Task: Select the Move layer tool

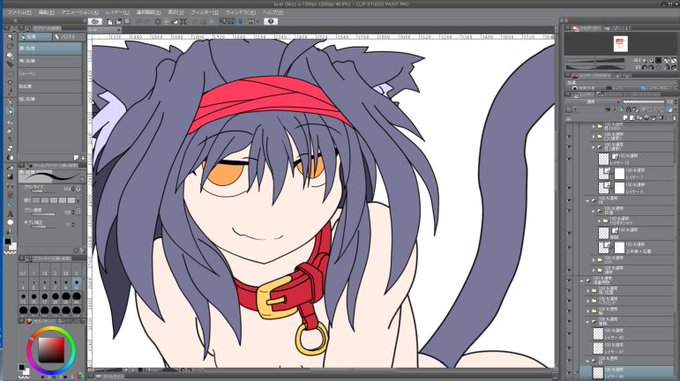Action: point(10,64)
